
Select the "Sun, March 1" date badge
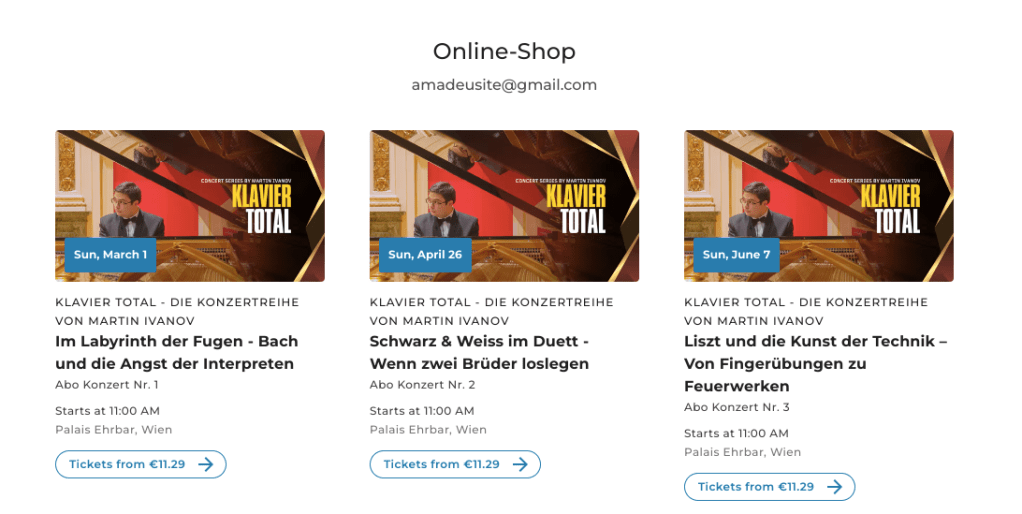click(x=110, y=255)
